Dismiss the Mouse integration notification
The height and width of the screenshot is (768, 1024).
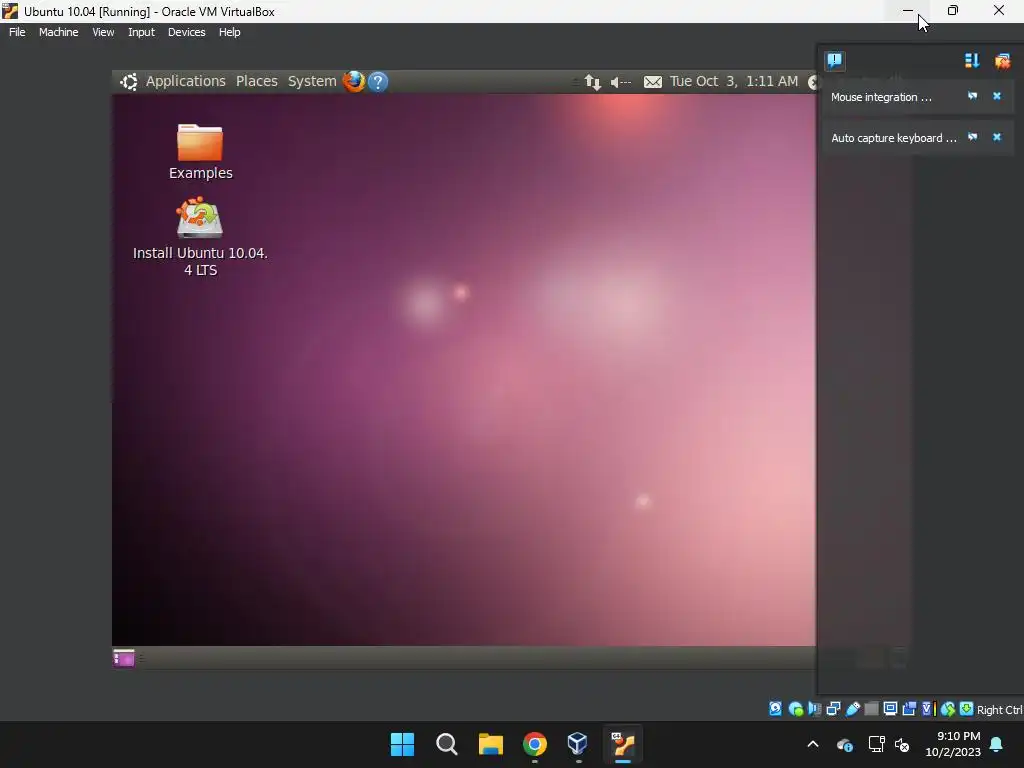pos(997,96)
